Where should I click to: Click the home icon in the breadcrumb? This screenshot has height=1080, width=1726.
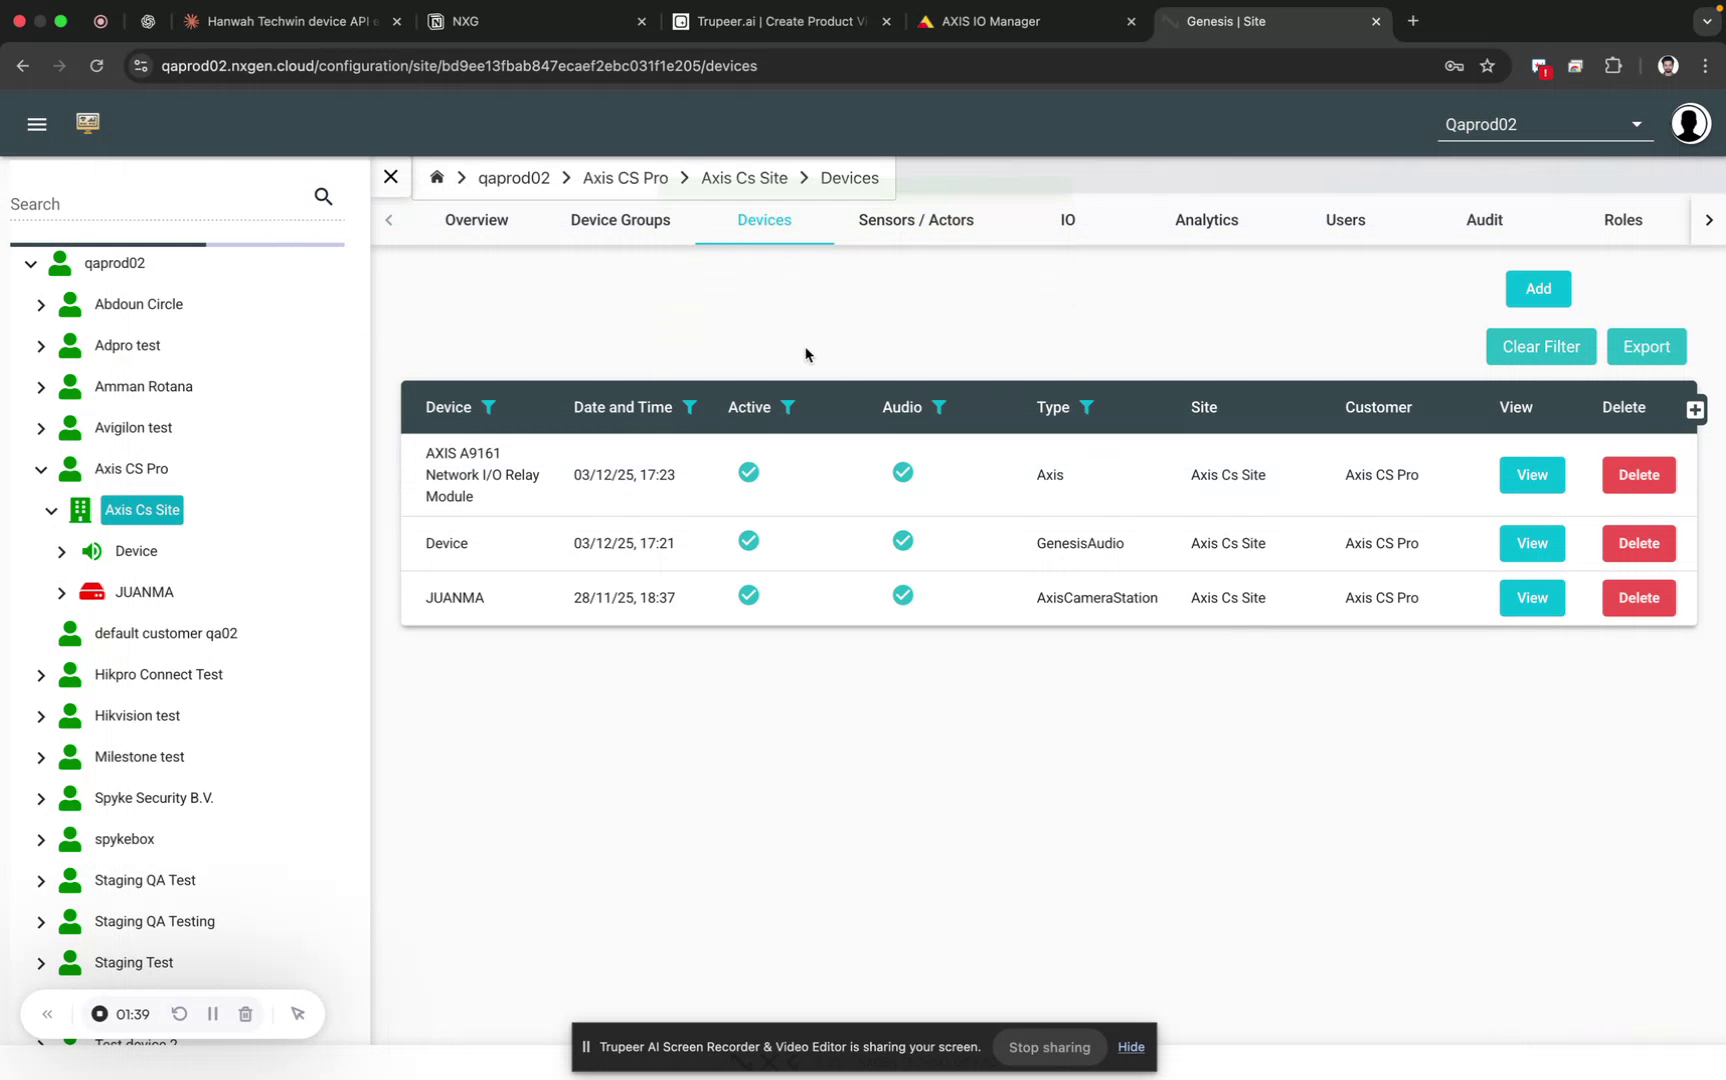click(x=437, y=177)
